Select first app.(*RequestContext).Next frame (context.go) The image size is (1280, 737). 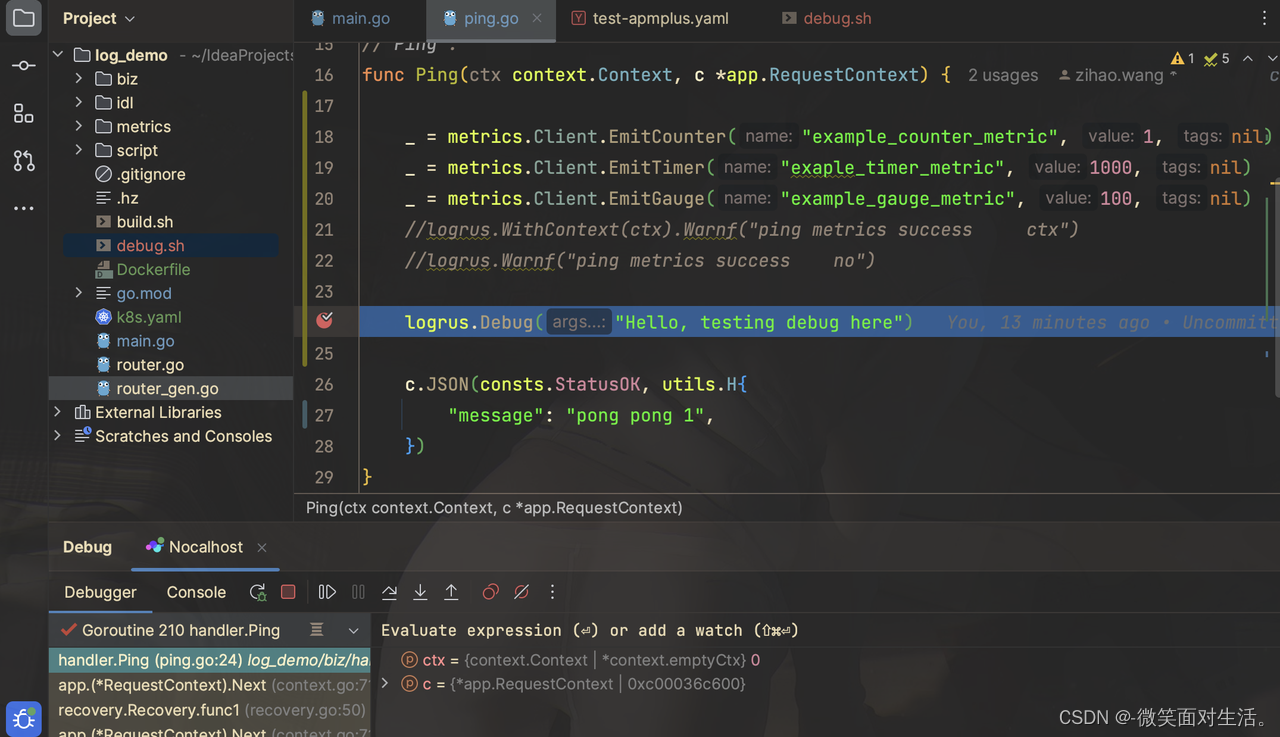click(x=210, y=685)
